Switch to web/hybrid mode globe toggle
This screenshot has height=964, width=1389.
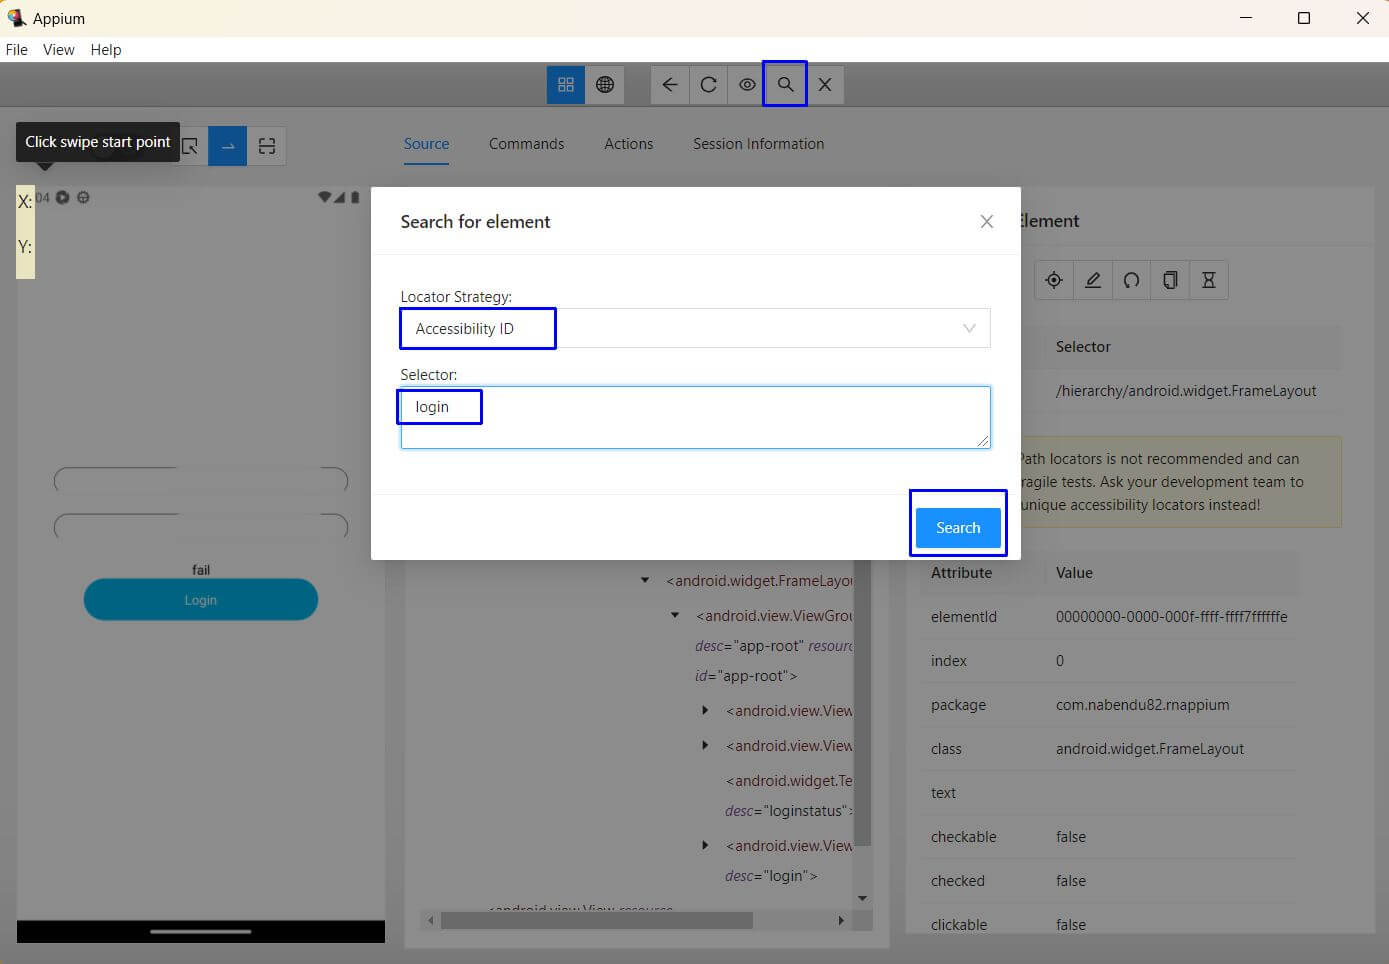click(605, 85)
